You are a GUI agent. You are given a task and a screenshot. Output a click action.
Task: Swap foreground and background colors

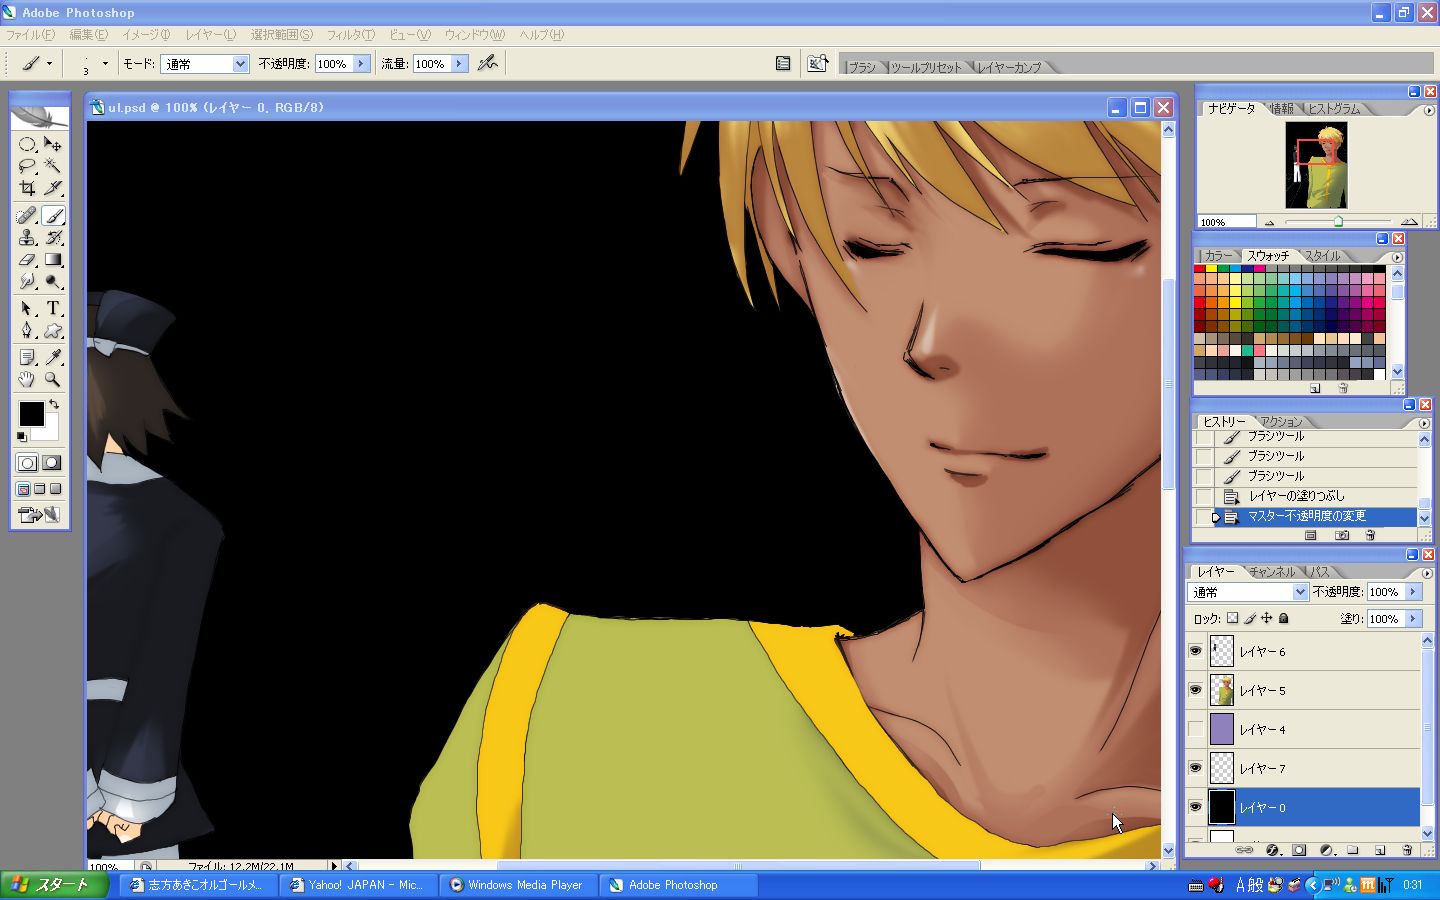coord(54,404)
